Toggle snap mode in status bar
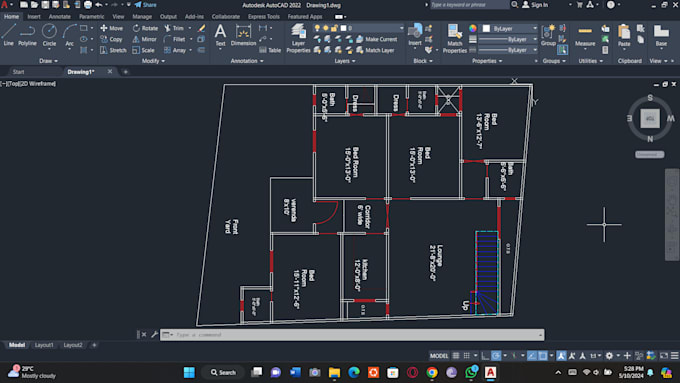Screen dimensions: 680x383 point(467,356)
